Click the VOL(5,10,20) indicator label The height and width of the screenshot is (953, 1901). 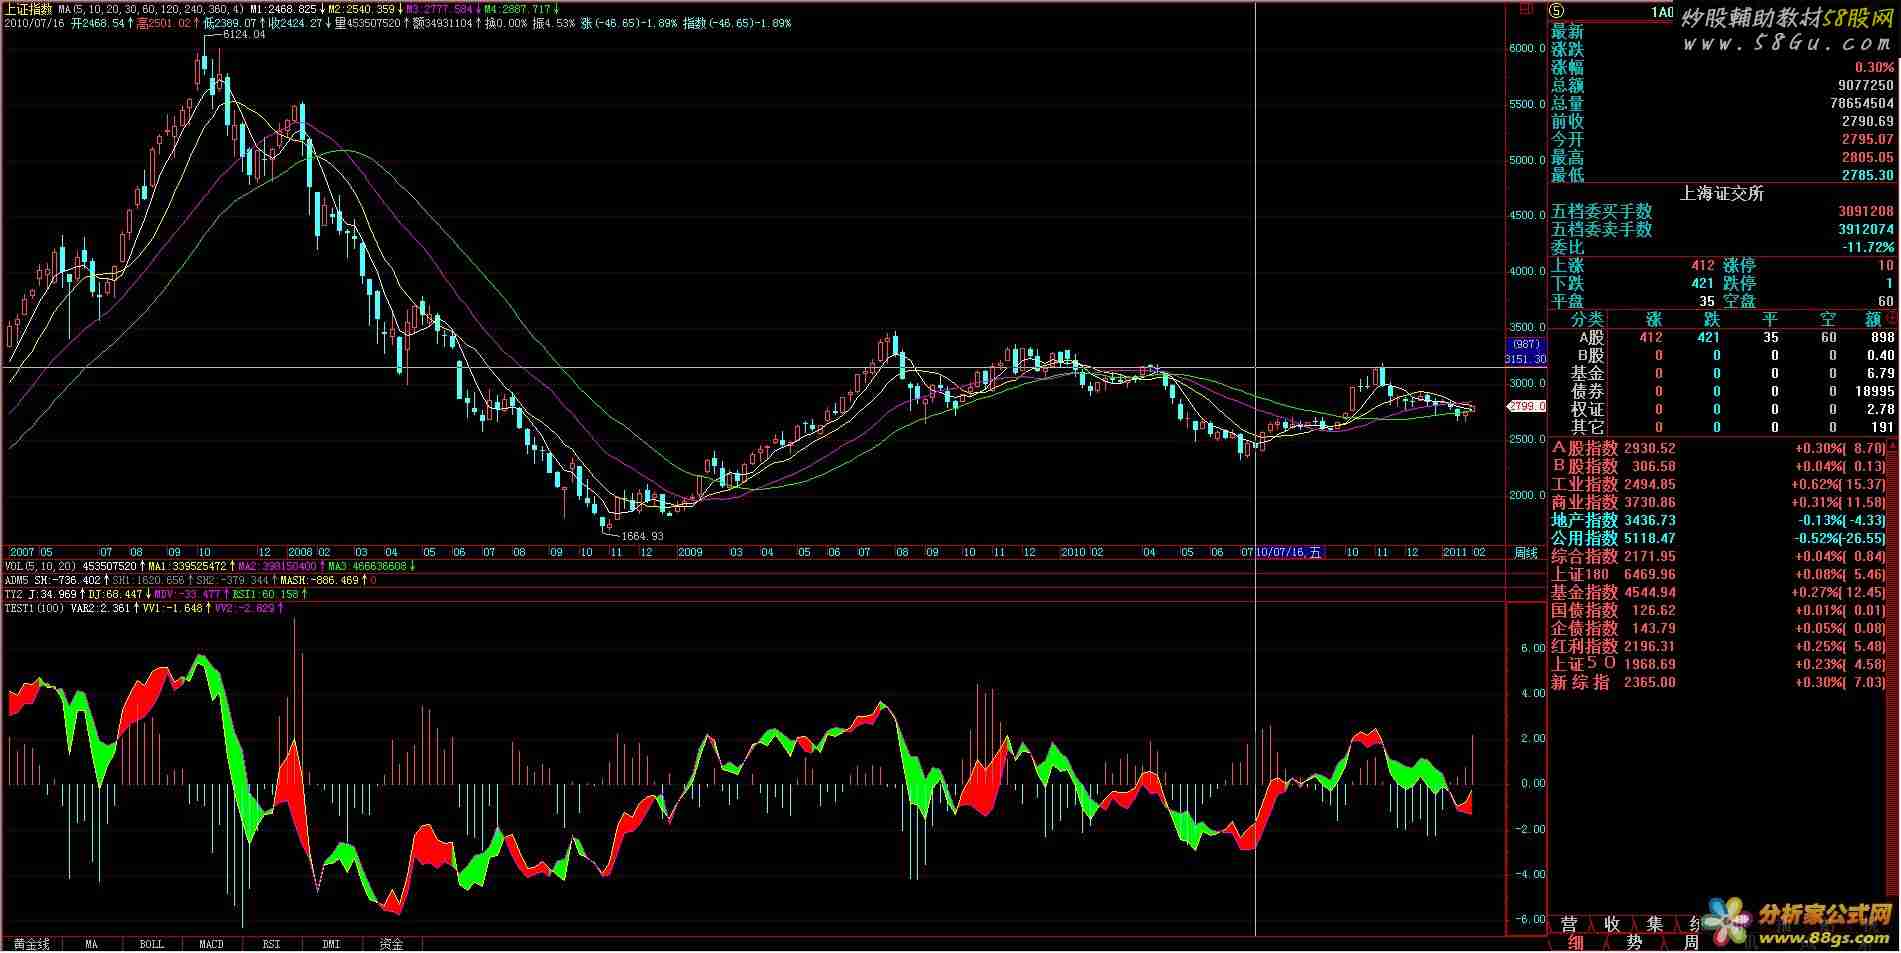coord(40,566)
